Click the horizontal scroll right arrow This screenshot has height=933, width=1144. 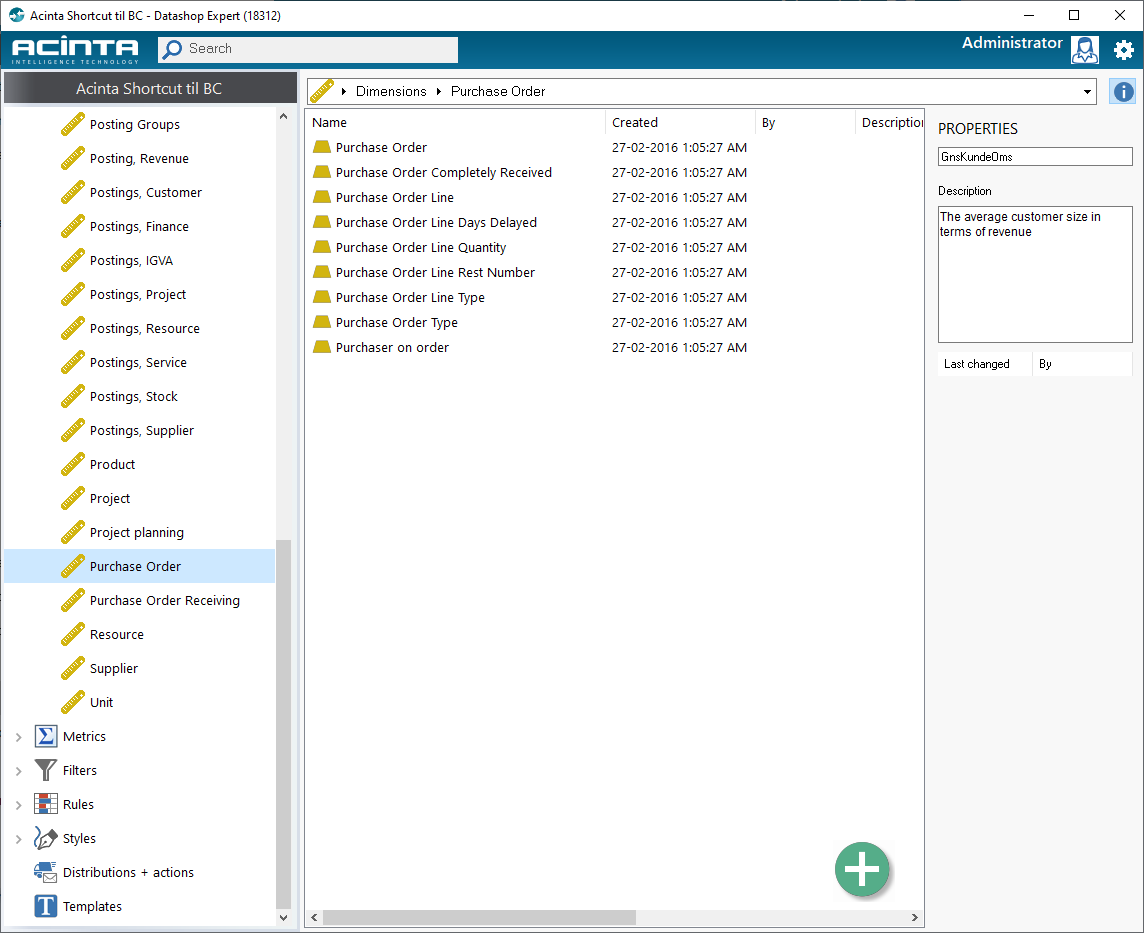(915, 917)
